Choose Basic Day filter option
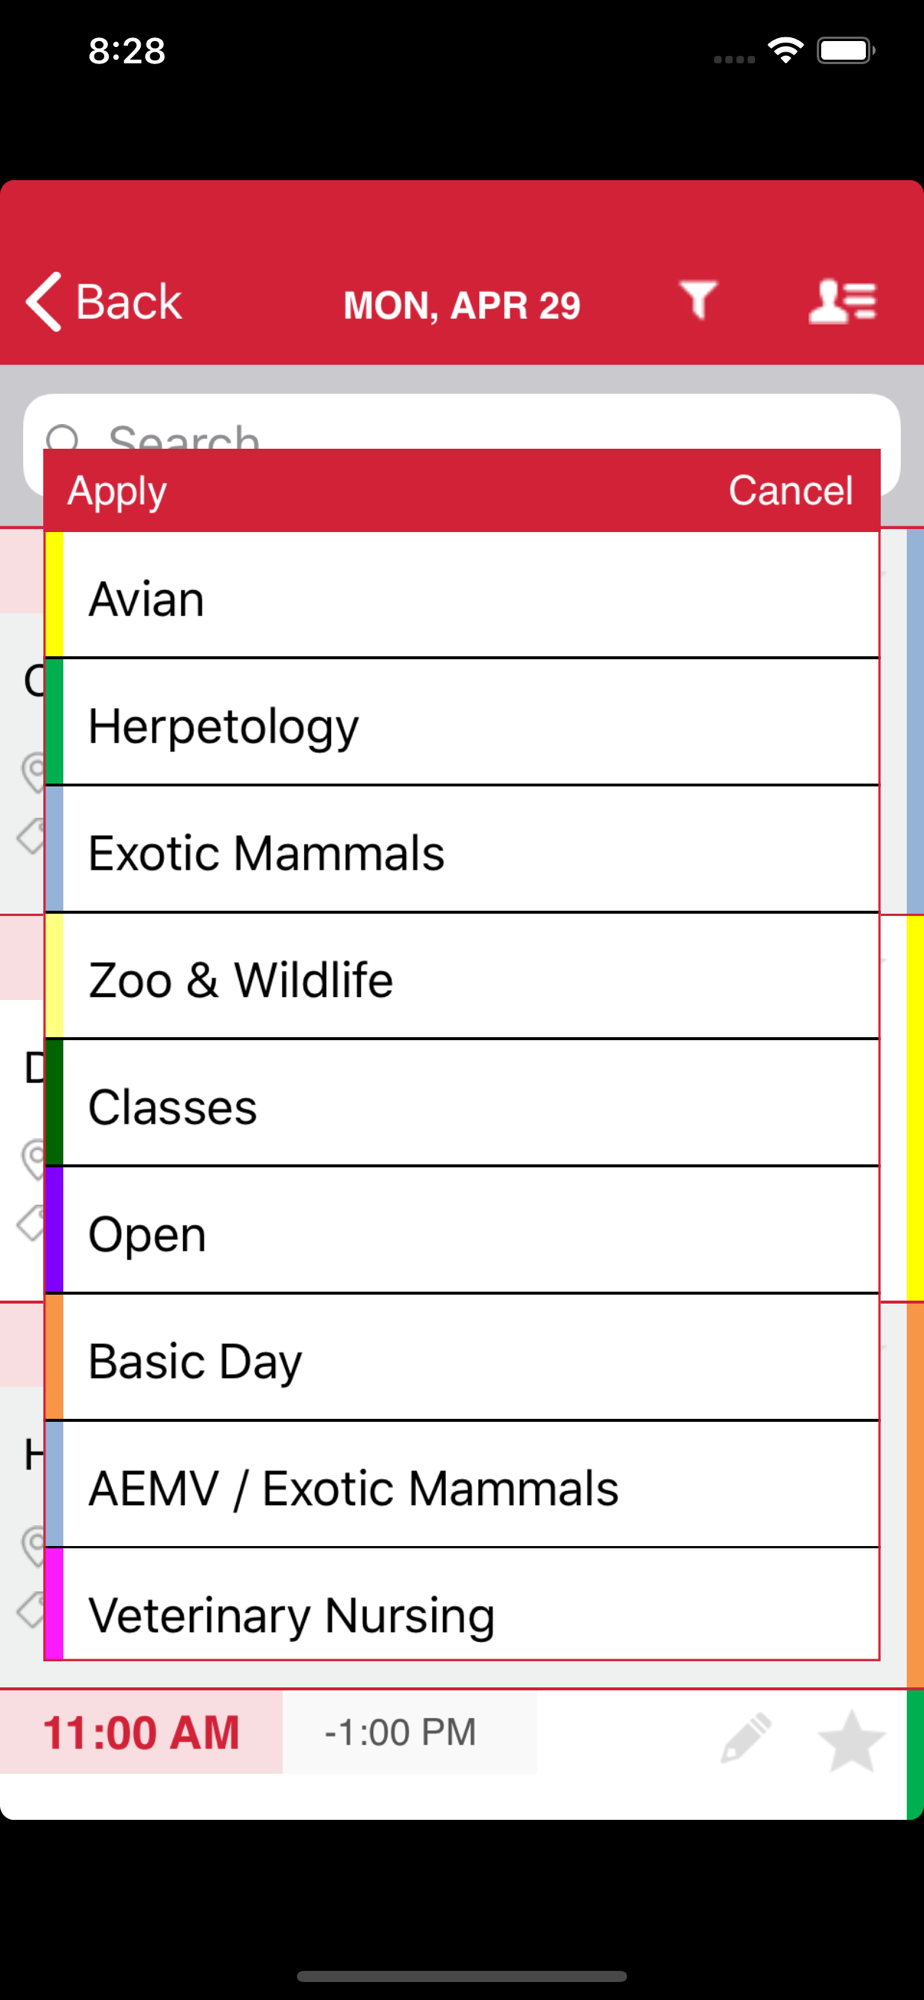 click(462, 1357)
